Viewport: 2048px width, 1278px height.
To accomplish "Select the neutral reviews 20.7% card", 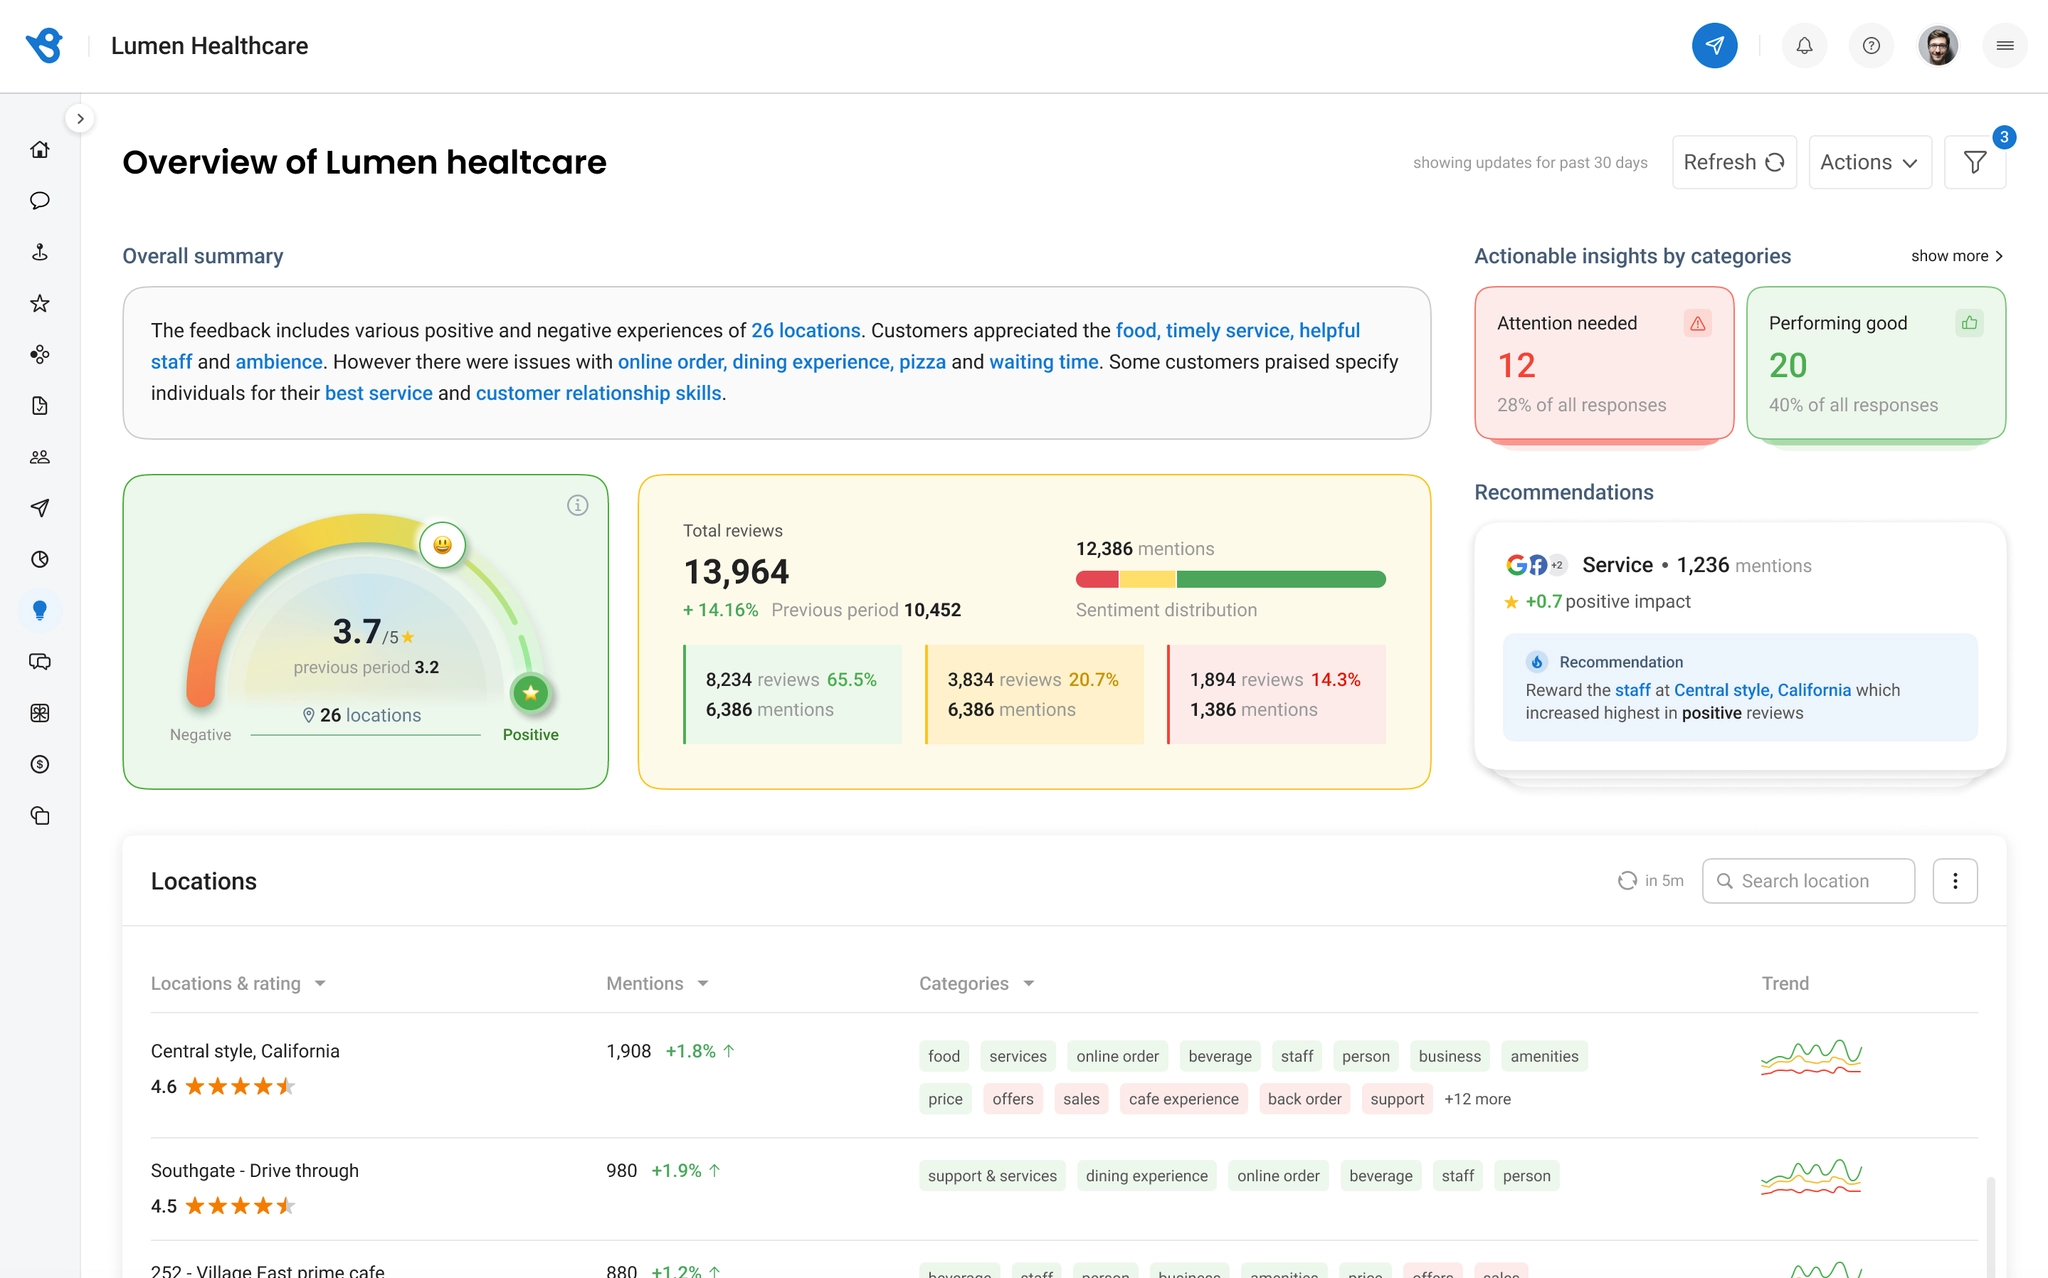I will click(x=1034, y=694).
